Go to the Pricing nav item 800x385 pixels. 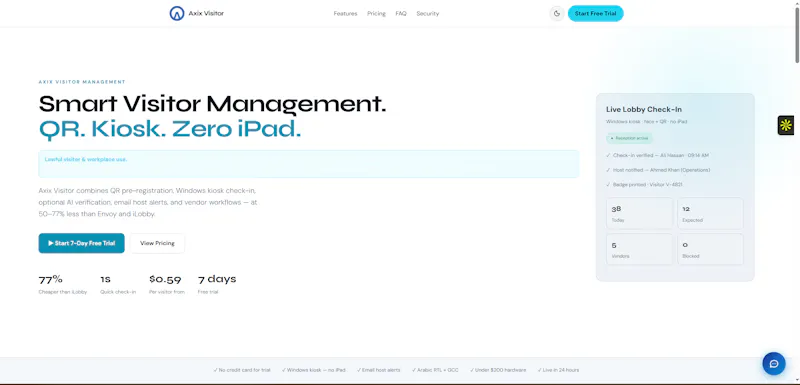[377, 14]
